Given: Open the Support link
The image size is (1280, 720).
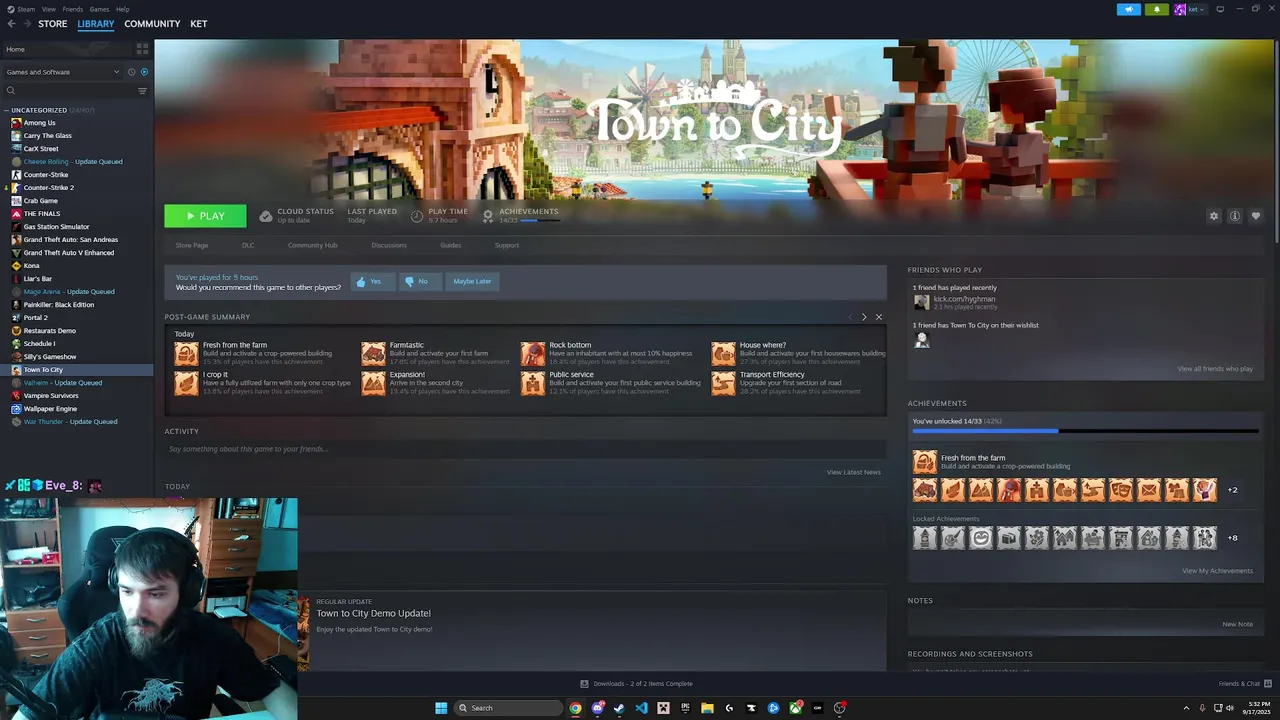Looking at the screenshot, I should click(x=507, y=245).
